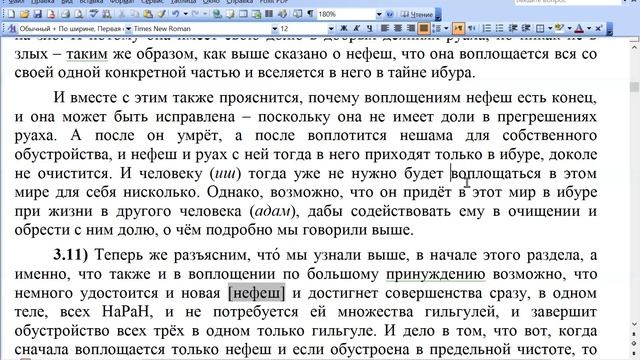Toggle paragraph marks display (¶)
Image resolution: width=640 pixels, height=360 pixels.
point(310,14)
